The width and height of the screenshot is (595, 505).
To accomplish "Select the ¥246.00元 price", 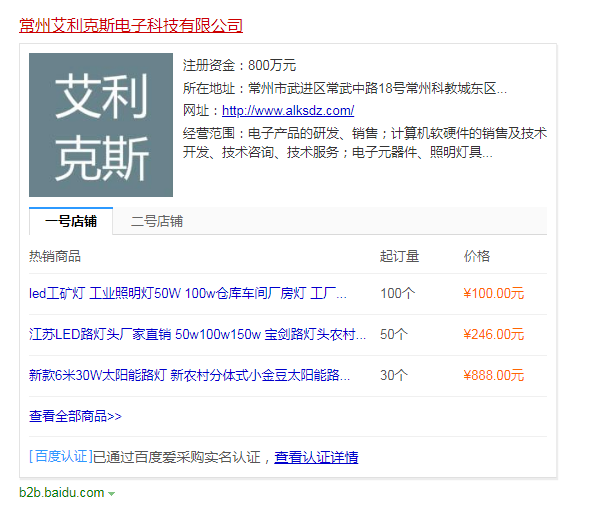I will pos(493,334).
